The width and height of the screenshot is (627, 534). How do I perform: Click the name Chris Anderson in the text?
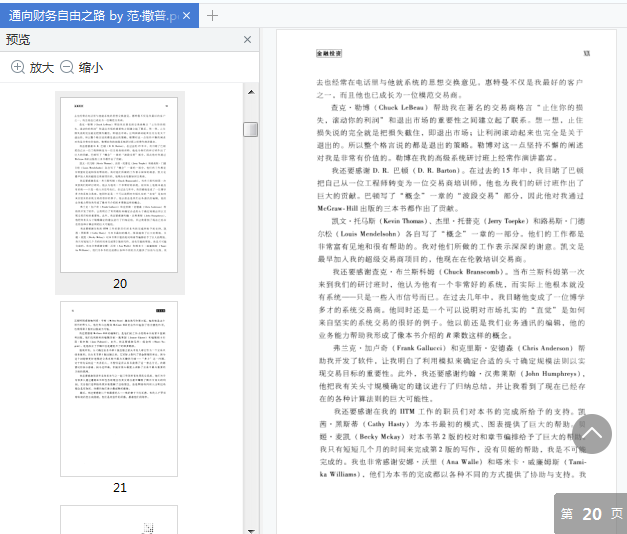pos(545,348)
